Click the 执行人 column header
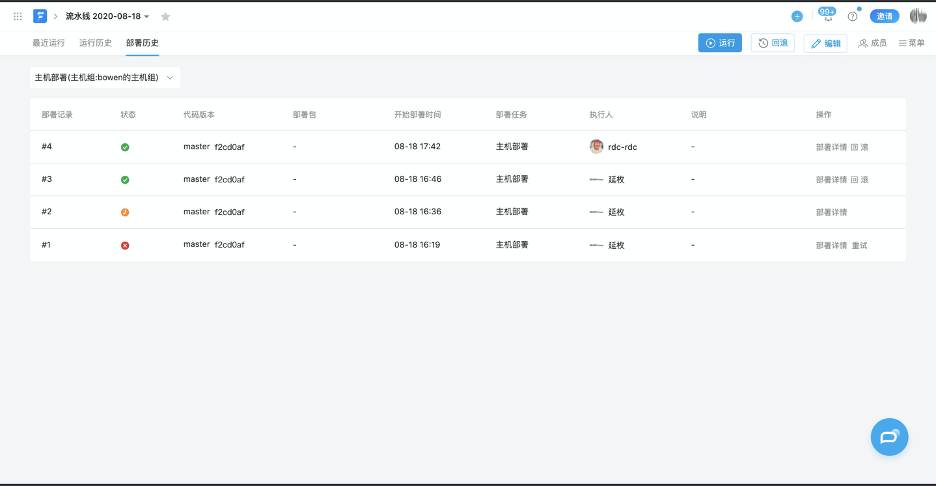 (601, 115)
